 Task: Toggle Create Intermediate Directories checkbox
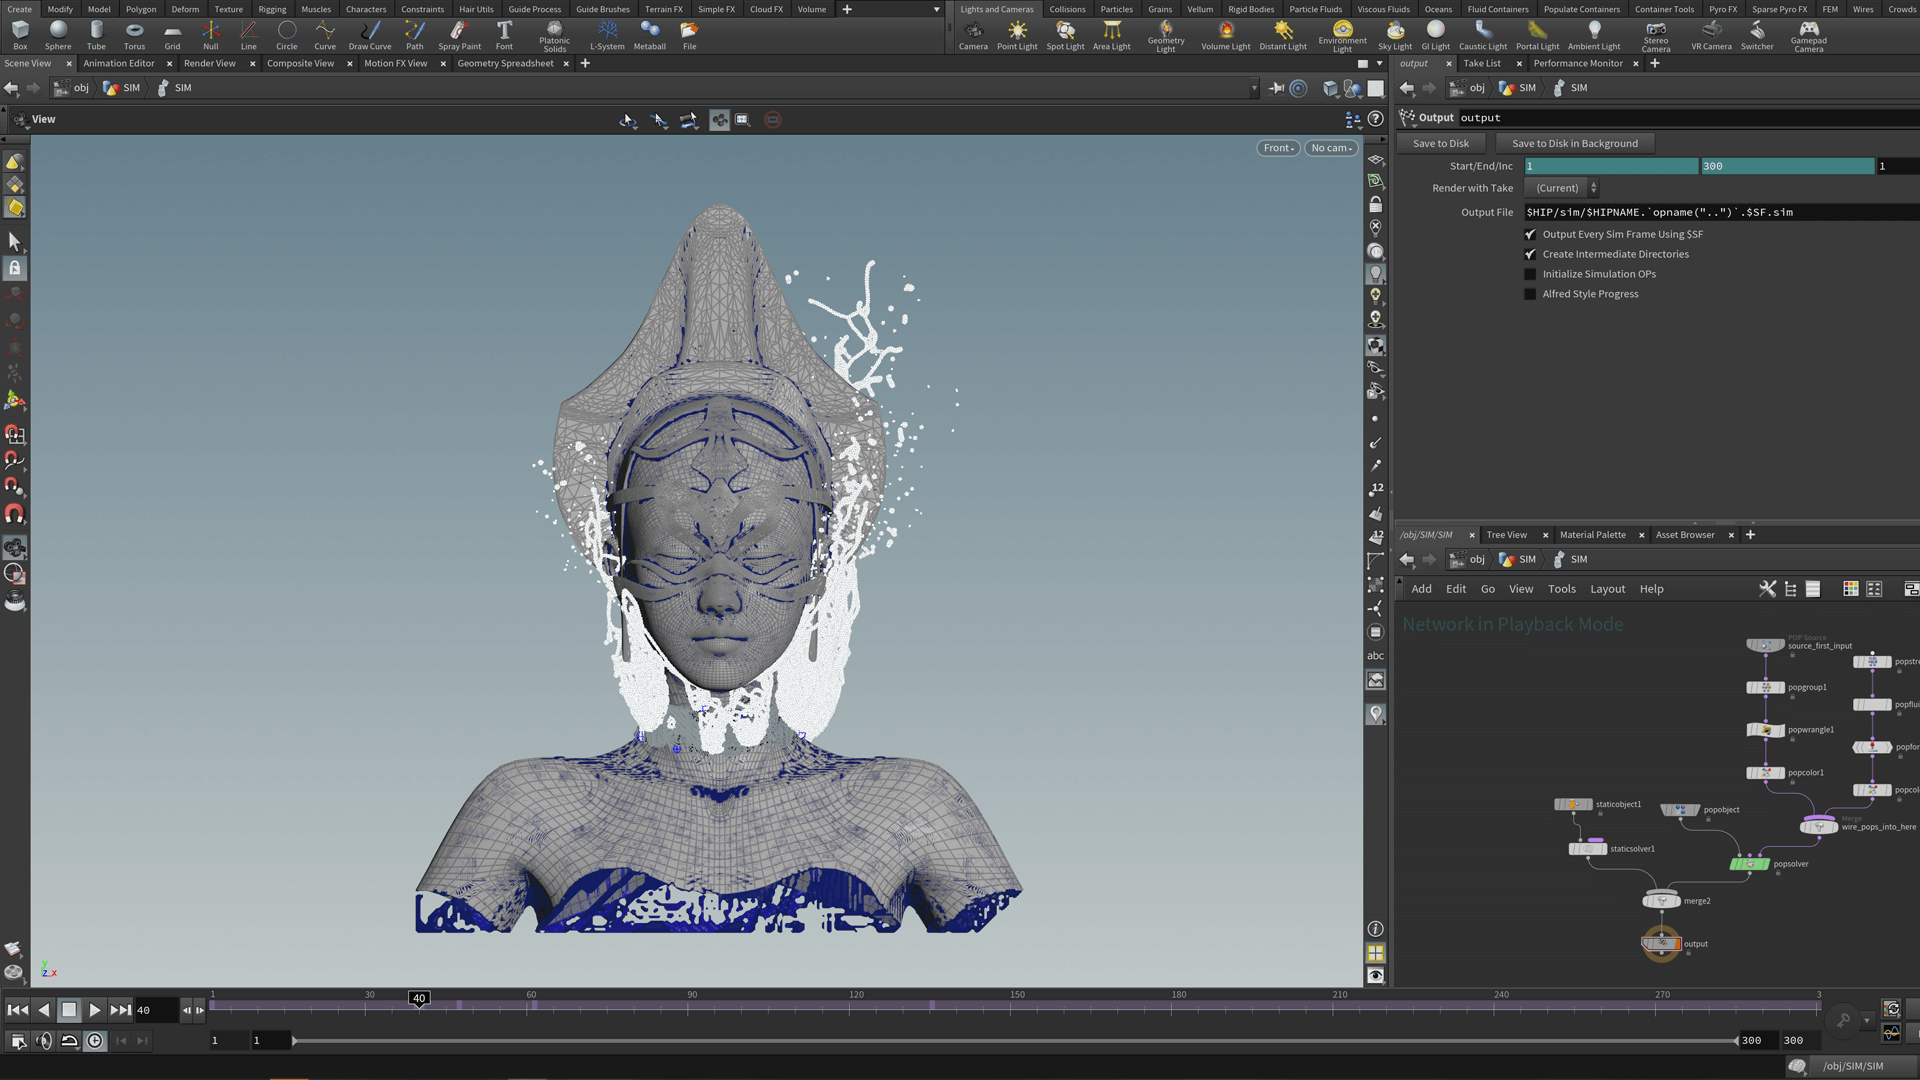click(1531, 253)
